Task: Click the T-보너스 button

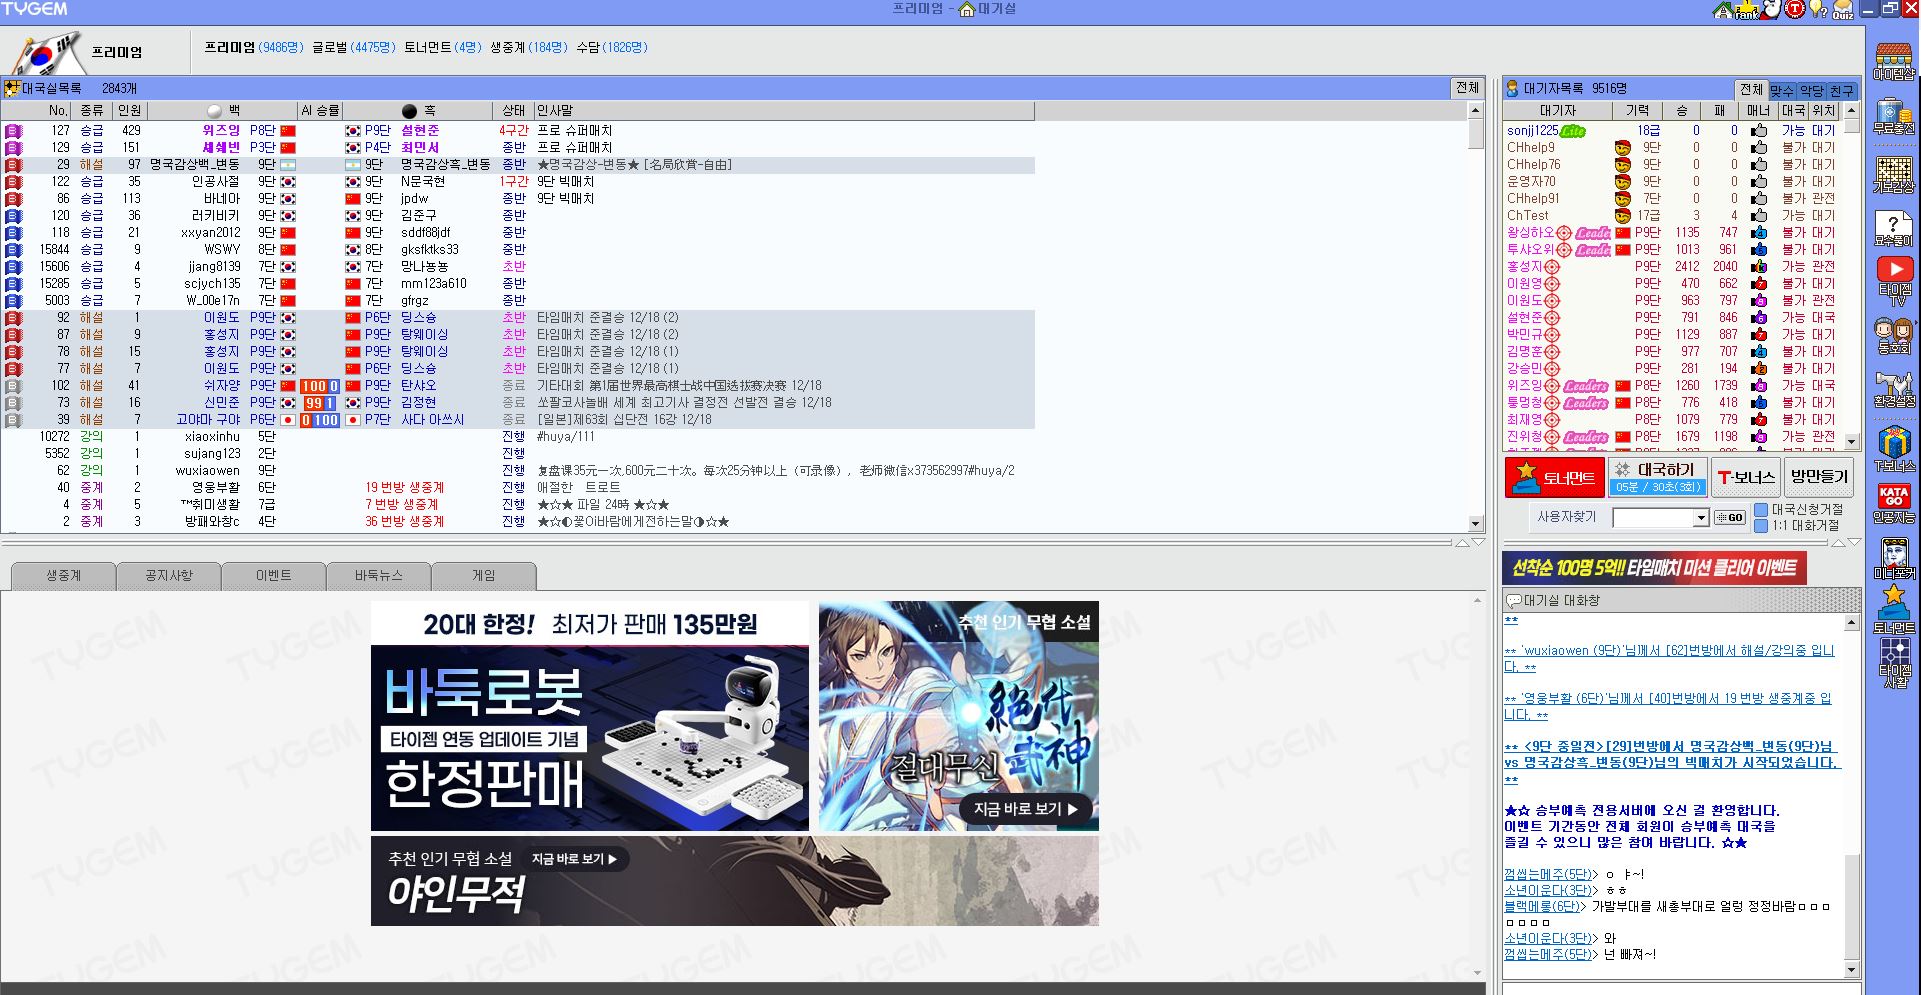Action: [x=1746, y=477]
